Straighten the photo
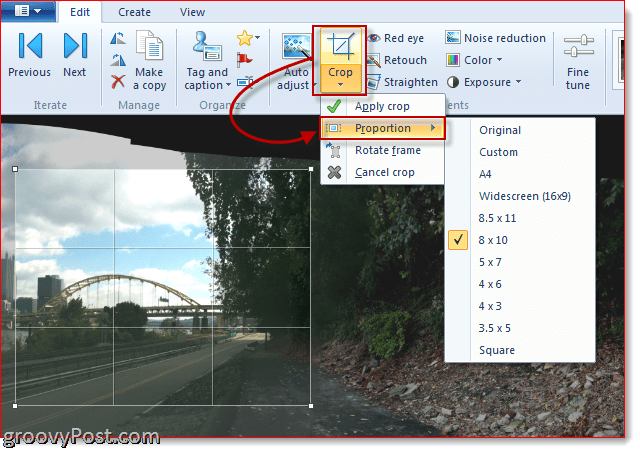 pos(402,82)
